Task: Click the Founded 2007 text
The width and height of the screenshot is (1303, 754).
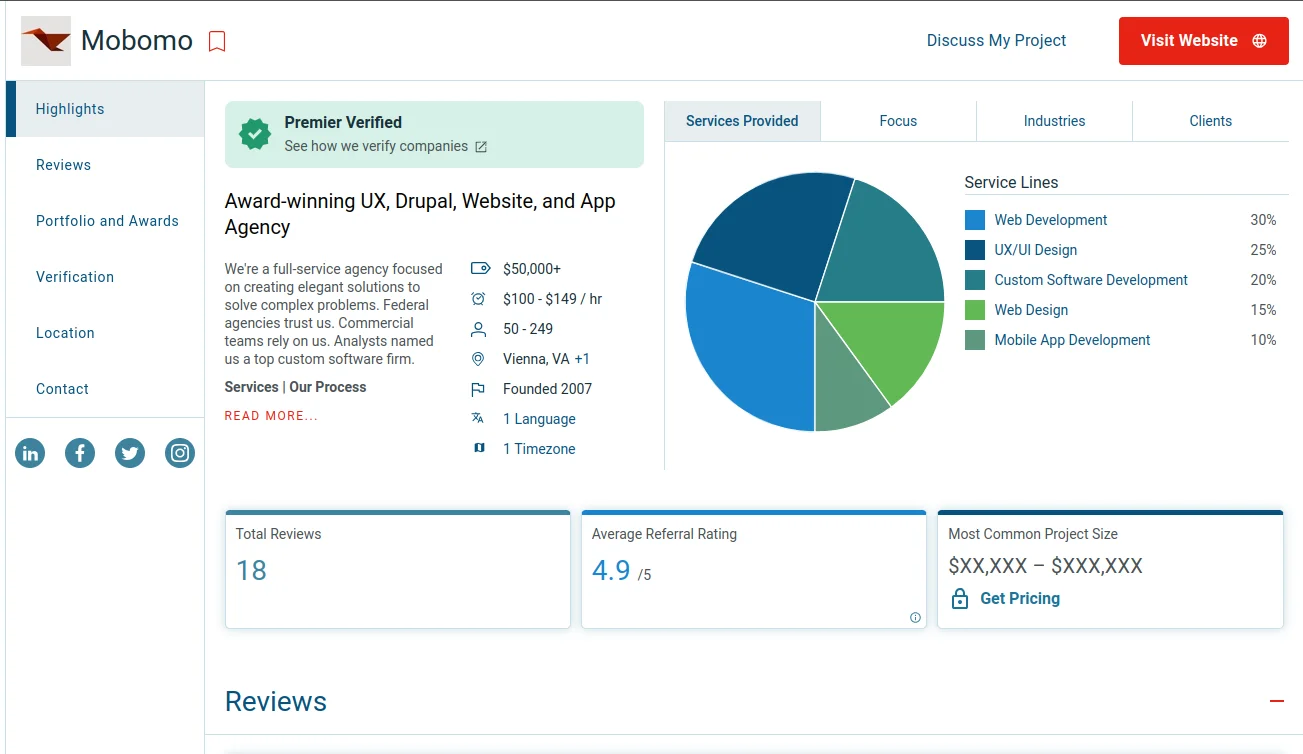Action: [547, 389]
